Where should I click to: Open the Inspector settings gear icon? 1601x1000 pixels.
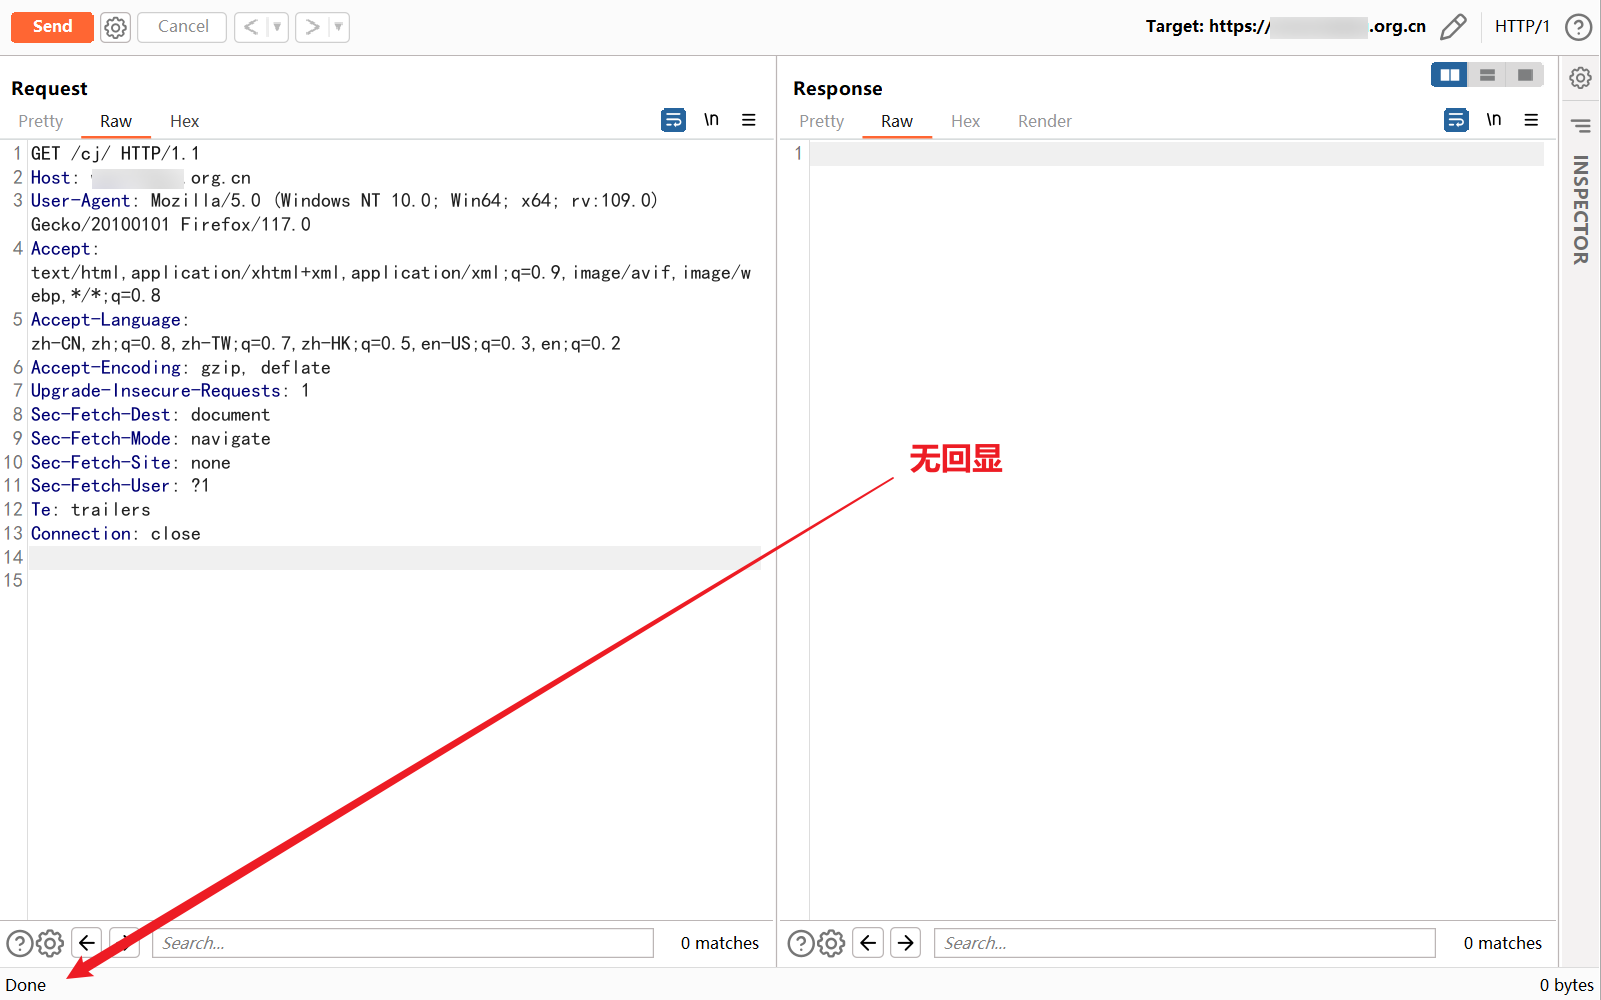pyautogui.click(x=1580, y=78)
